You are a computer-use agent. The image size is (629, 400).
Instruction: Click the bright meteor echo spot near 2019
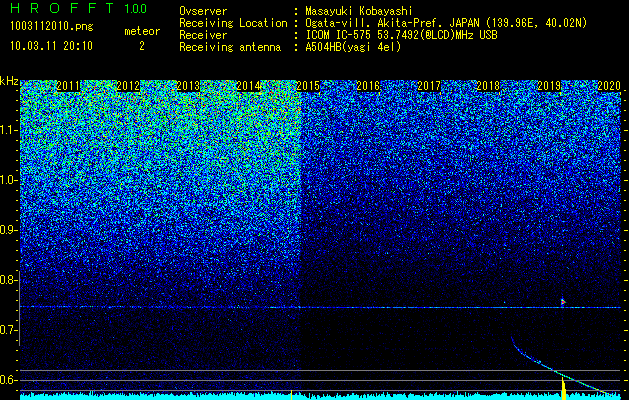click(563, 302)
